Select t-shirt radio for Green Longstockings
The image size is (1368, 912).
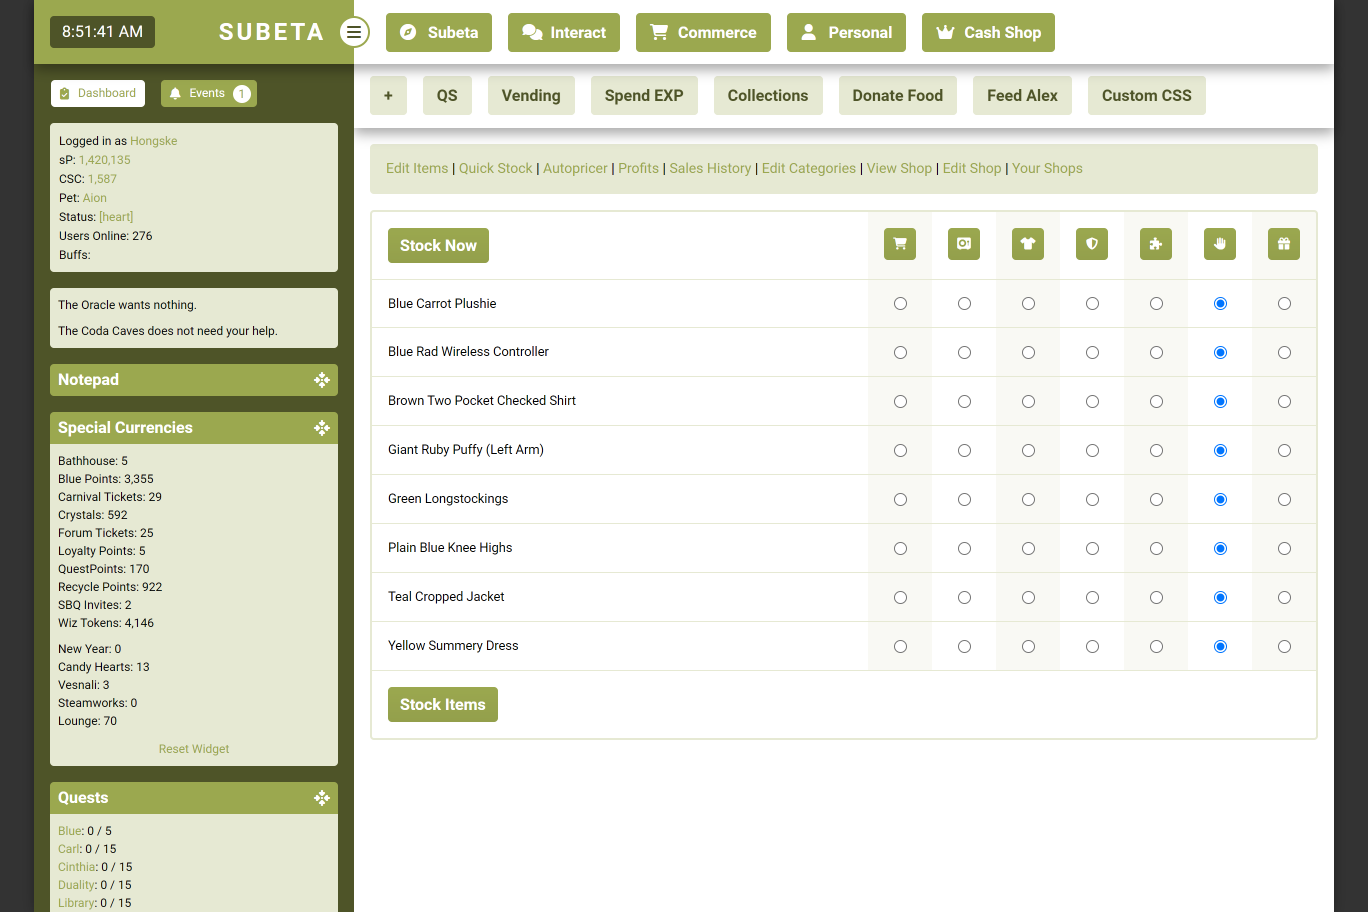pyautogui.click(x=1028, y=500)
